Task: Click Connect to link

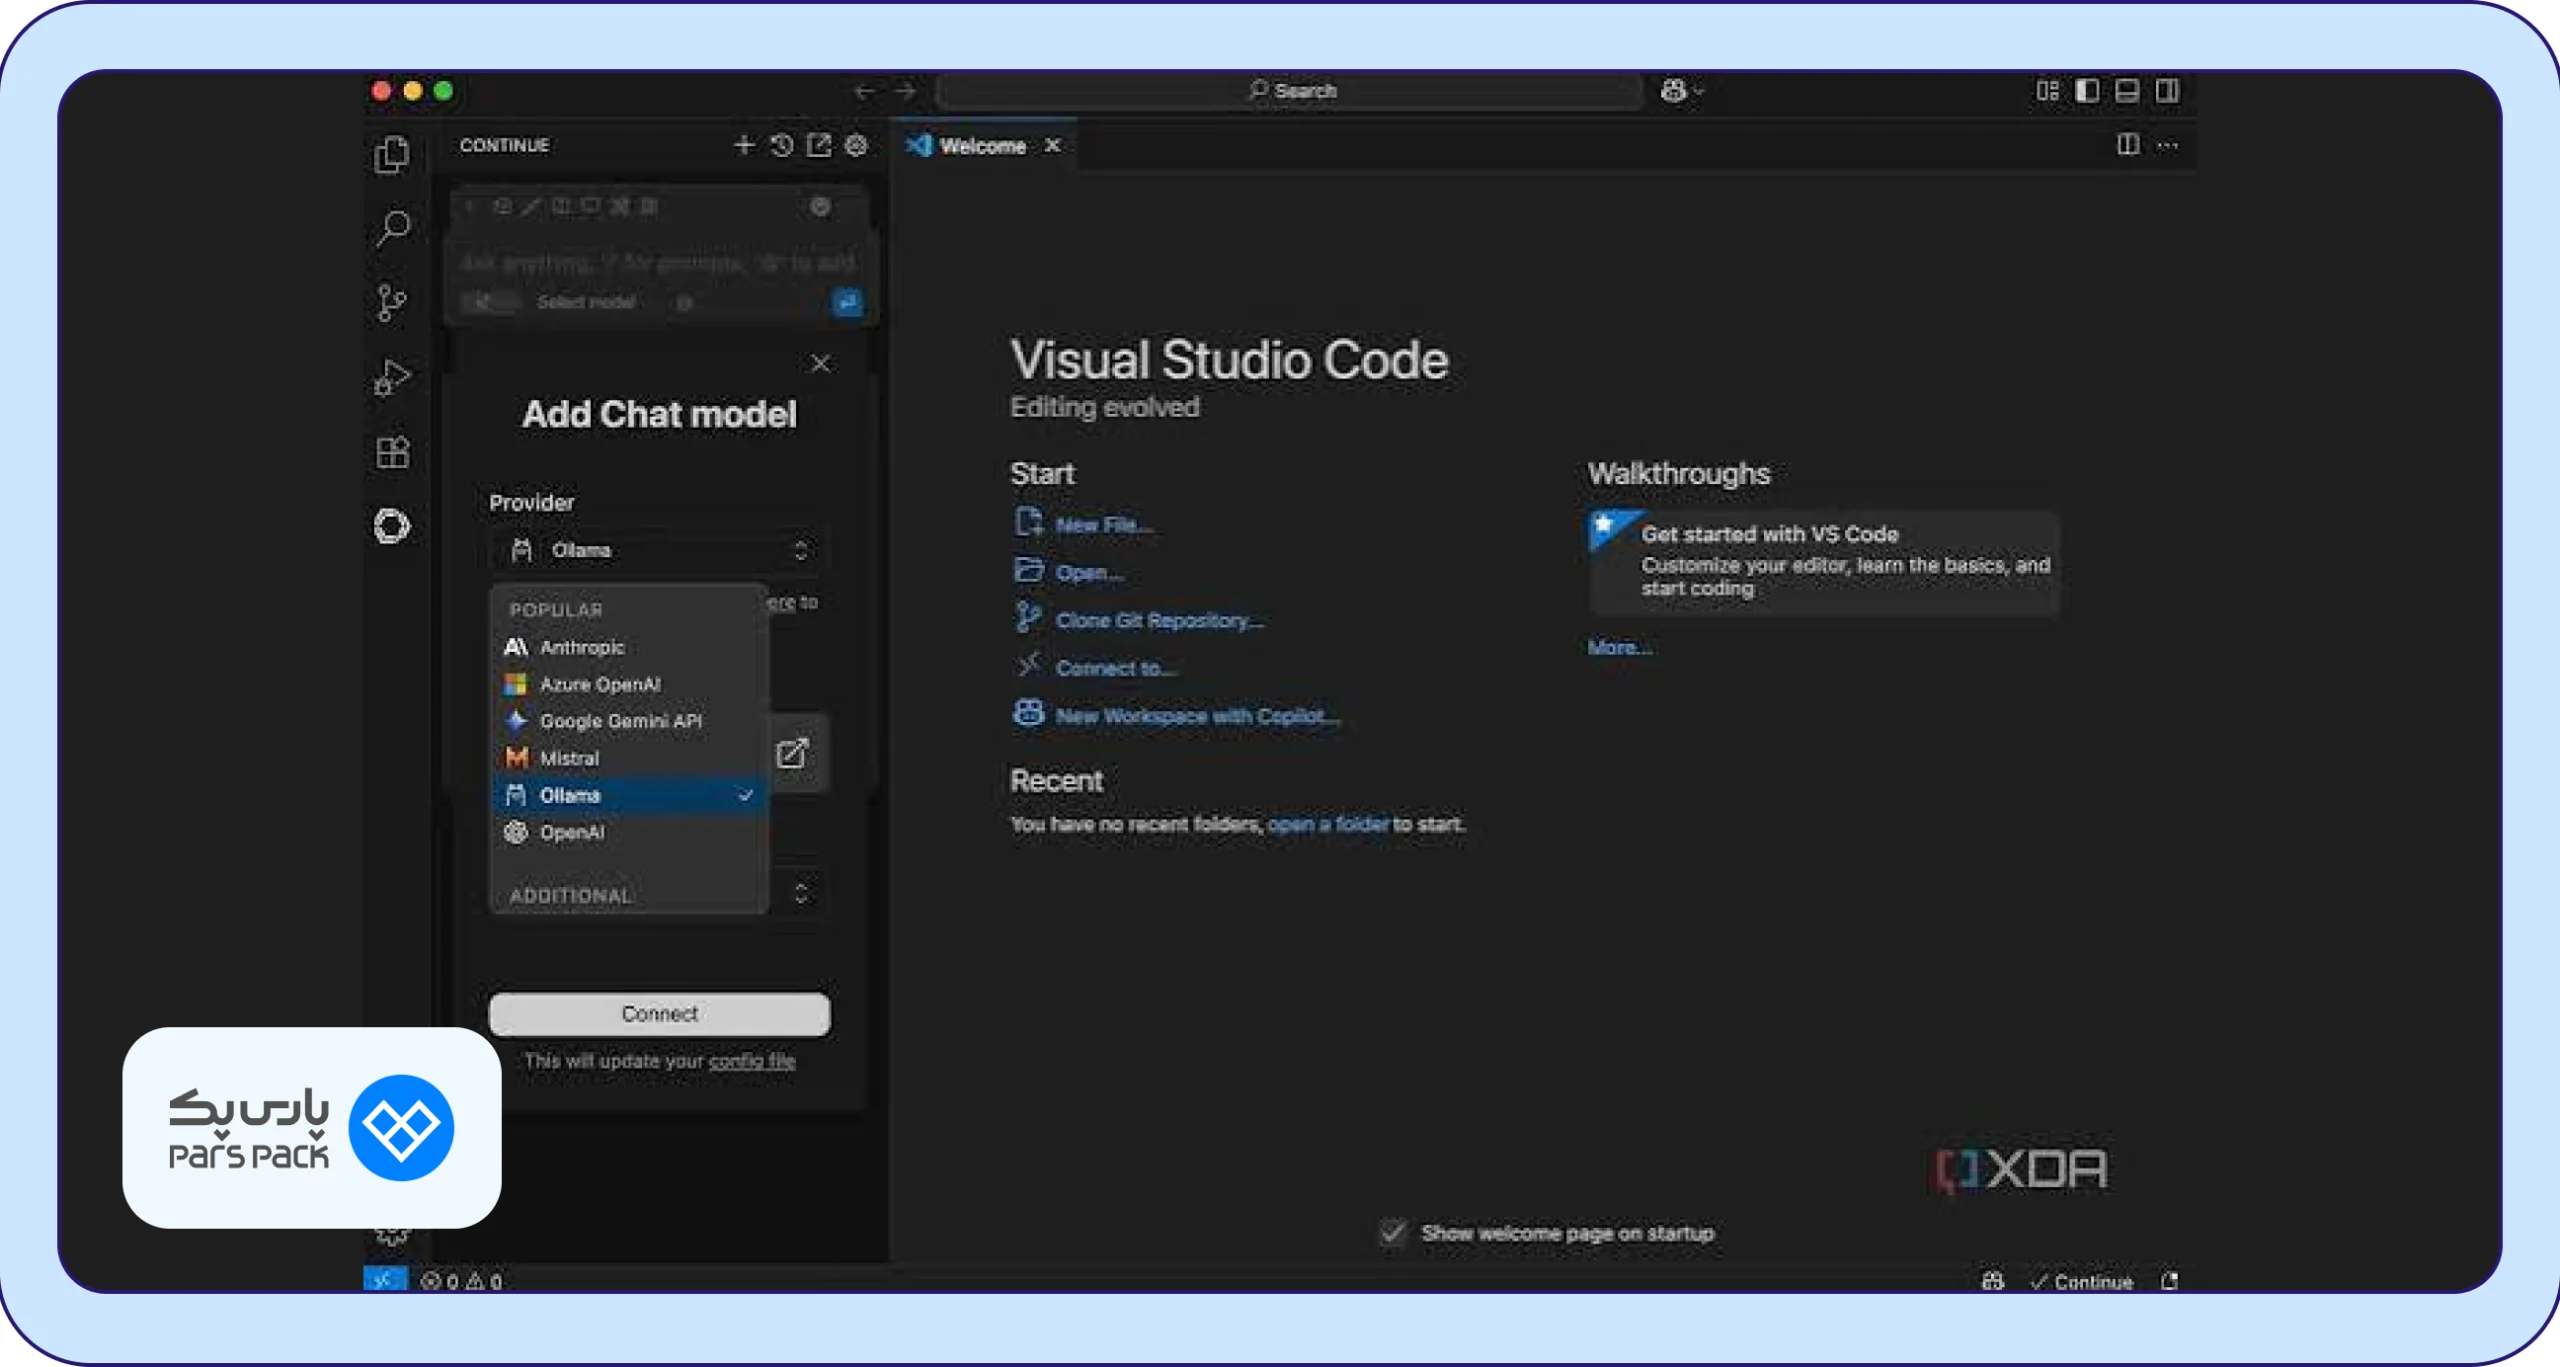Action: click(1115, 668)
